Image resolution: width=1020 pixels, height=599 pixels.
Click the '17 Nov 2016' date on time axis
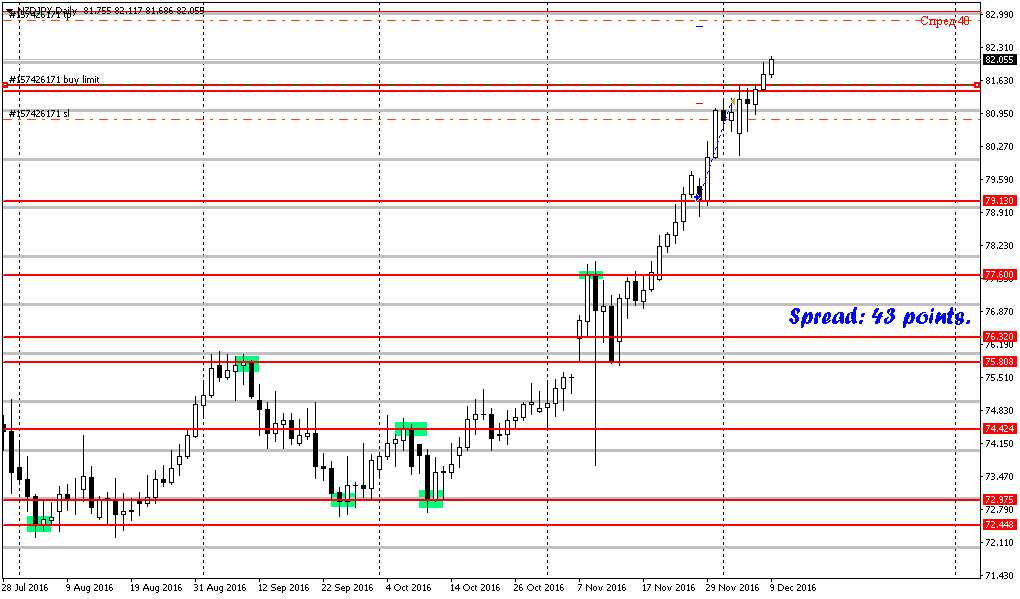pyautogui.click(x=668, y=587)
